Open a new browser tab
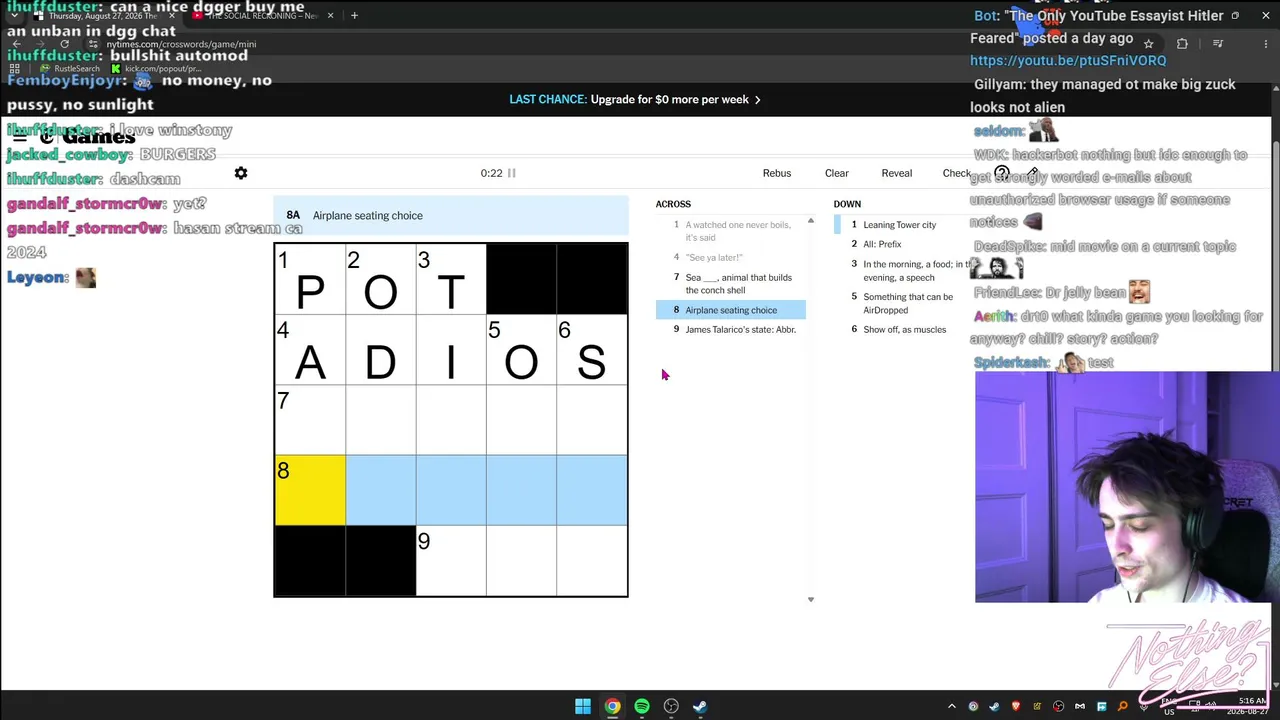 (x=354, y=16)
